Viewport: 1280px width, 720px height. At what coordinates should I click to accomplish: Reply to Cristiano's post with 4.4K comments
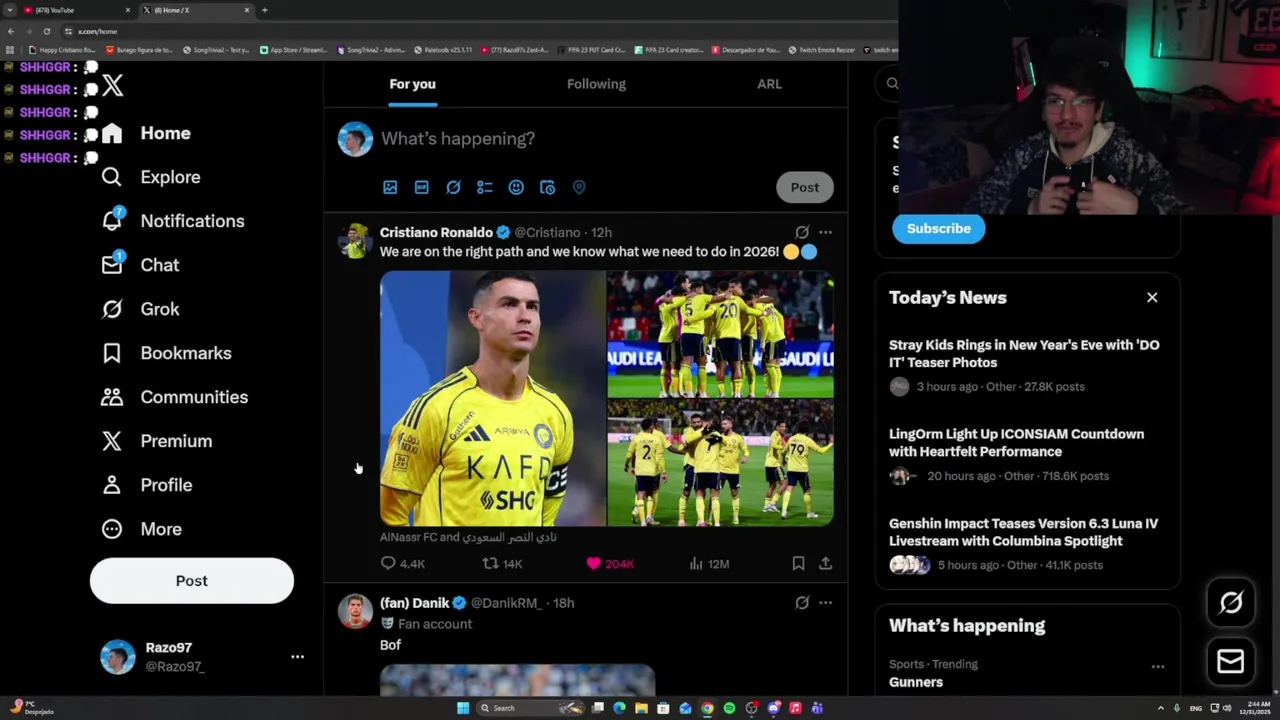click(403, 564)
